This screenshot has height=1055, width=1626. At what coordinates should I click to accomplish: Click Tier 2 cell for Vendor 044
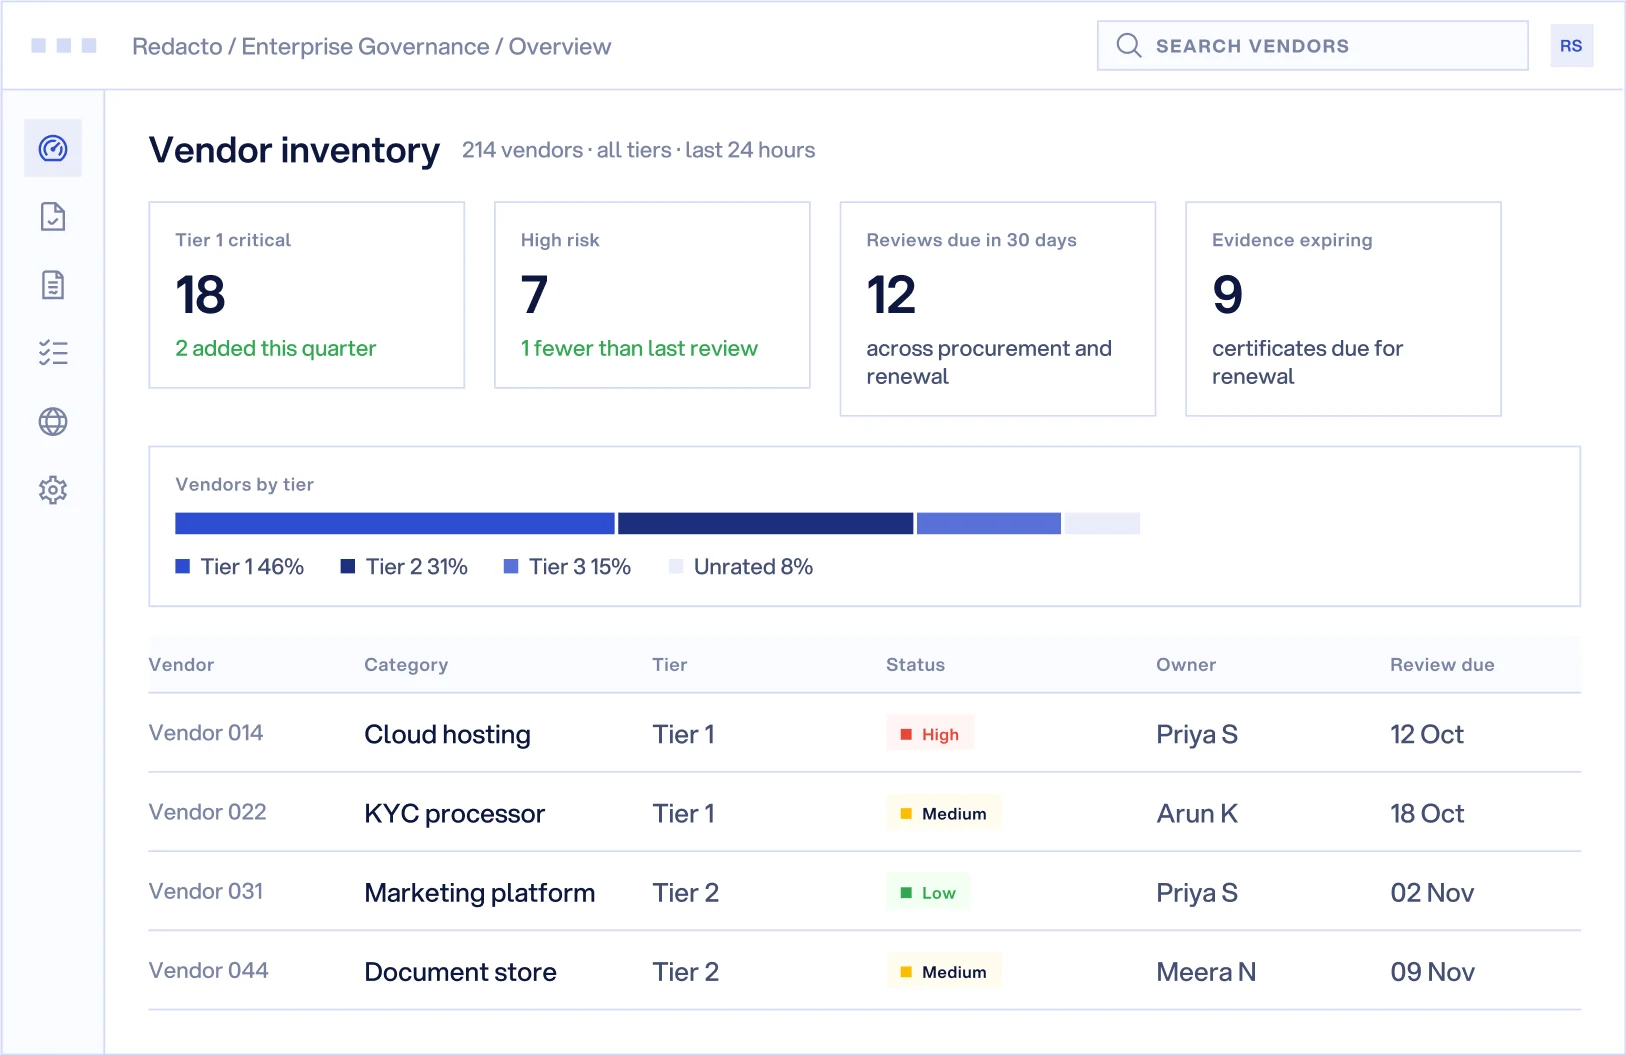pos(685,972)
